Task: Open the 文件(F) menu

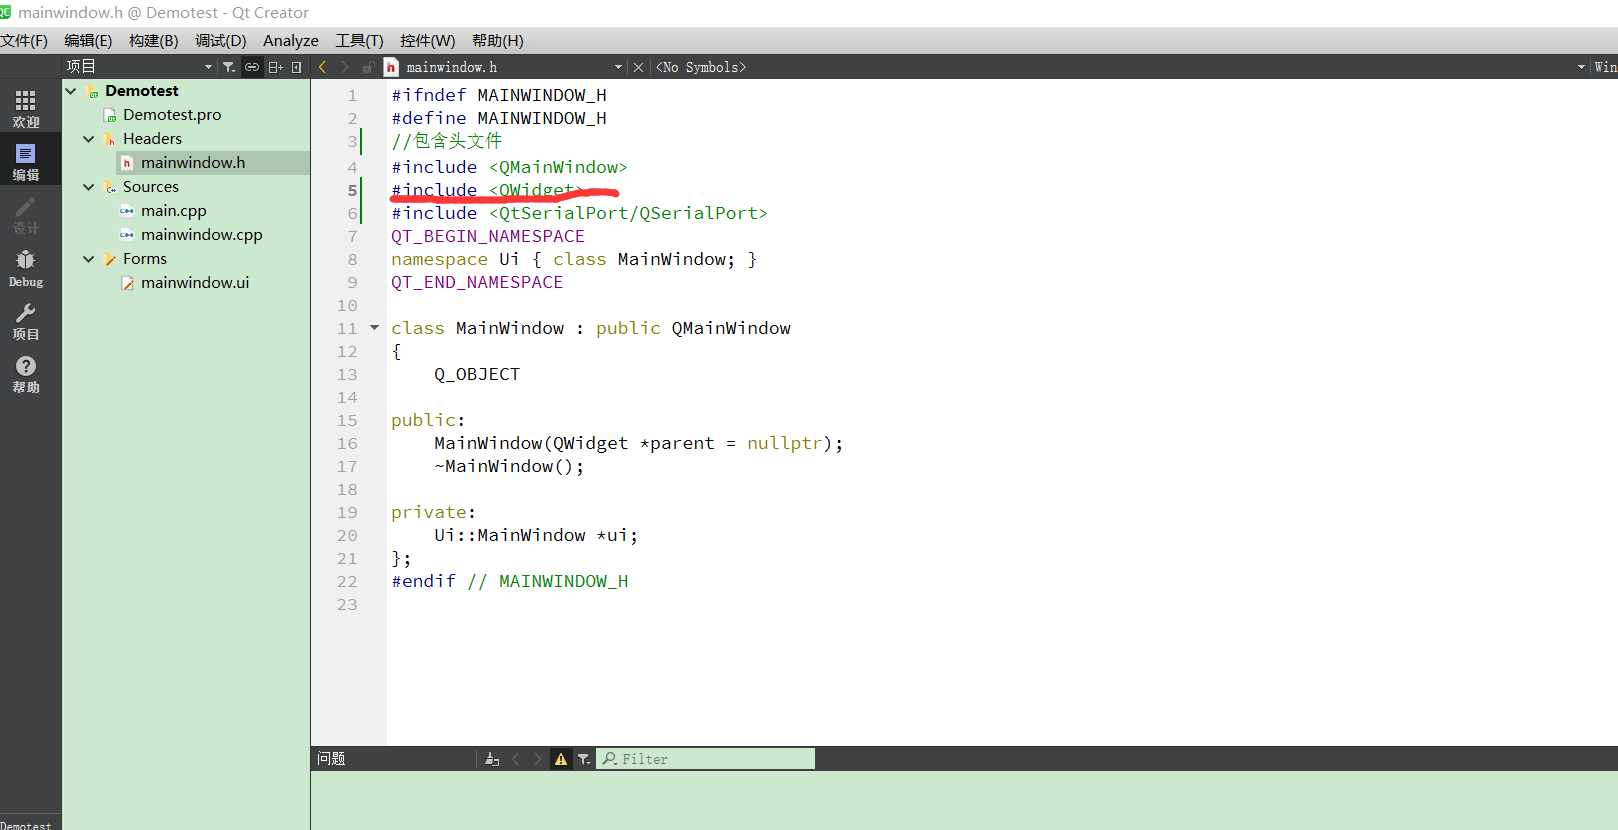Action: (x=24, y=41)
